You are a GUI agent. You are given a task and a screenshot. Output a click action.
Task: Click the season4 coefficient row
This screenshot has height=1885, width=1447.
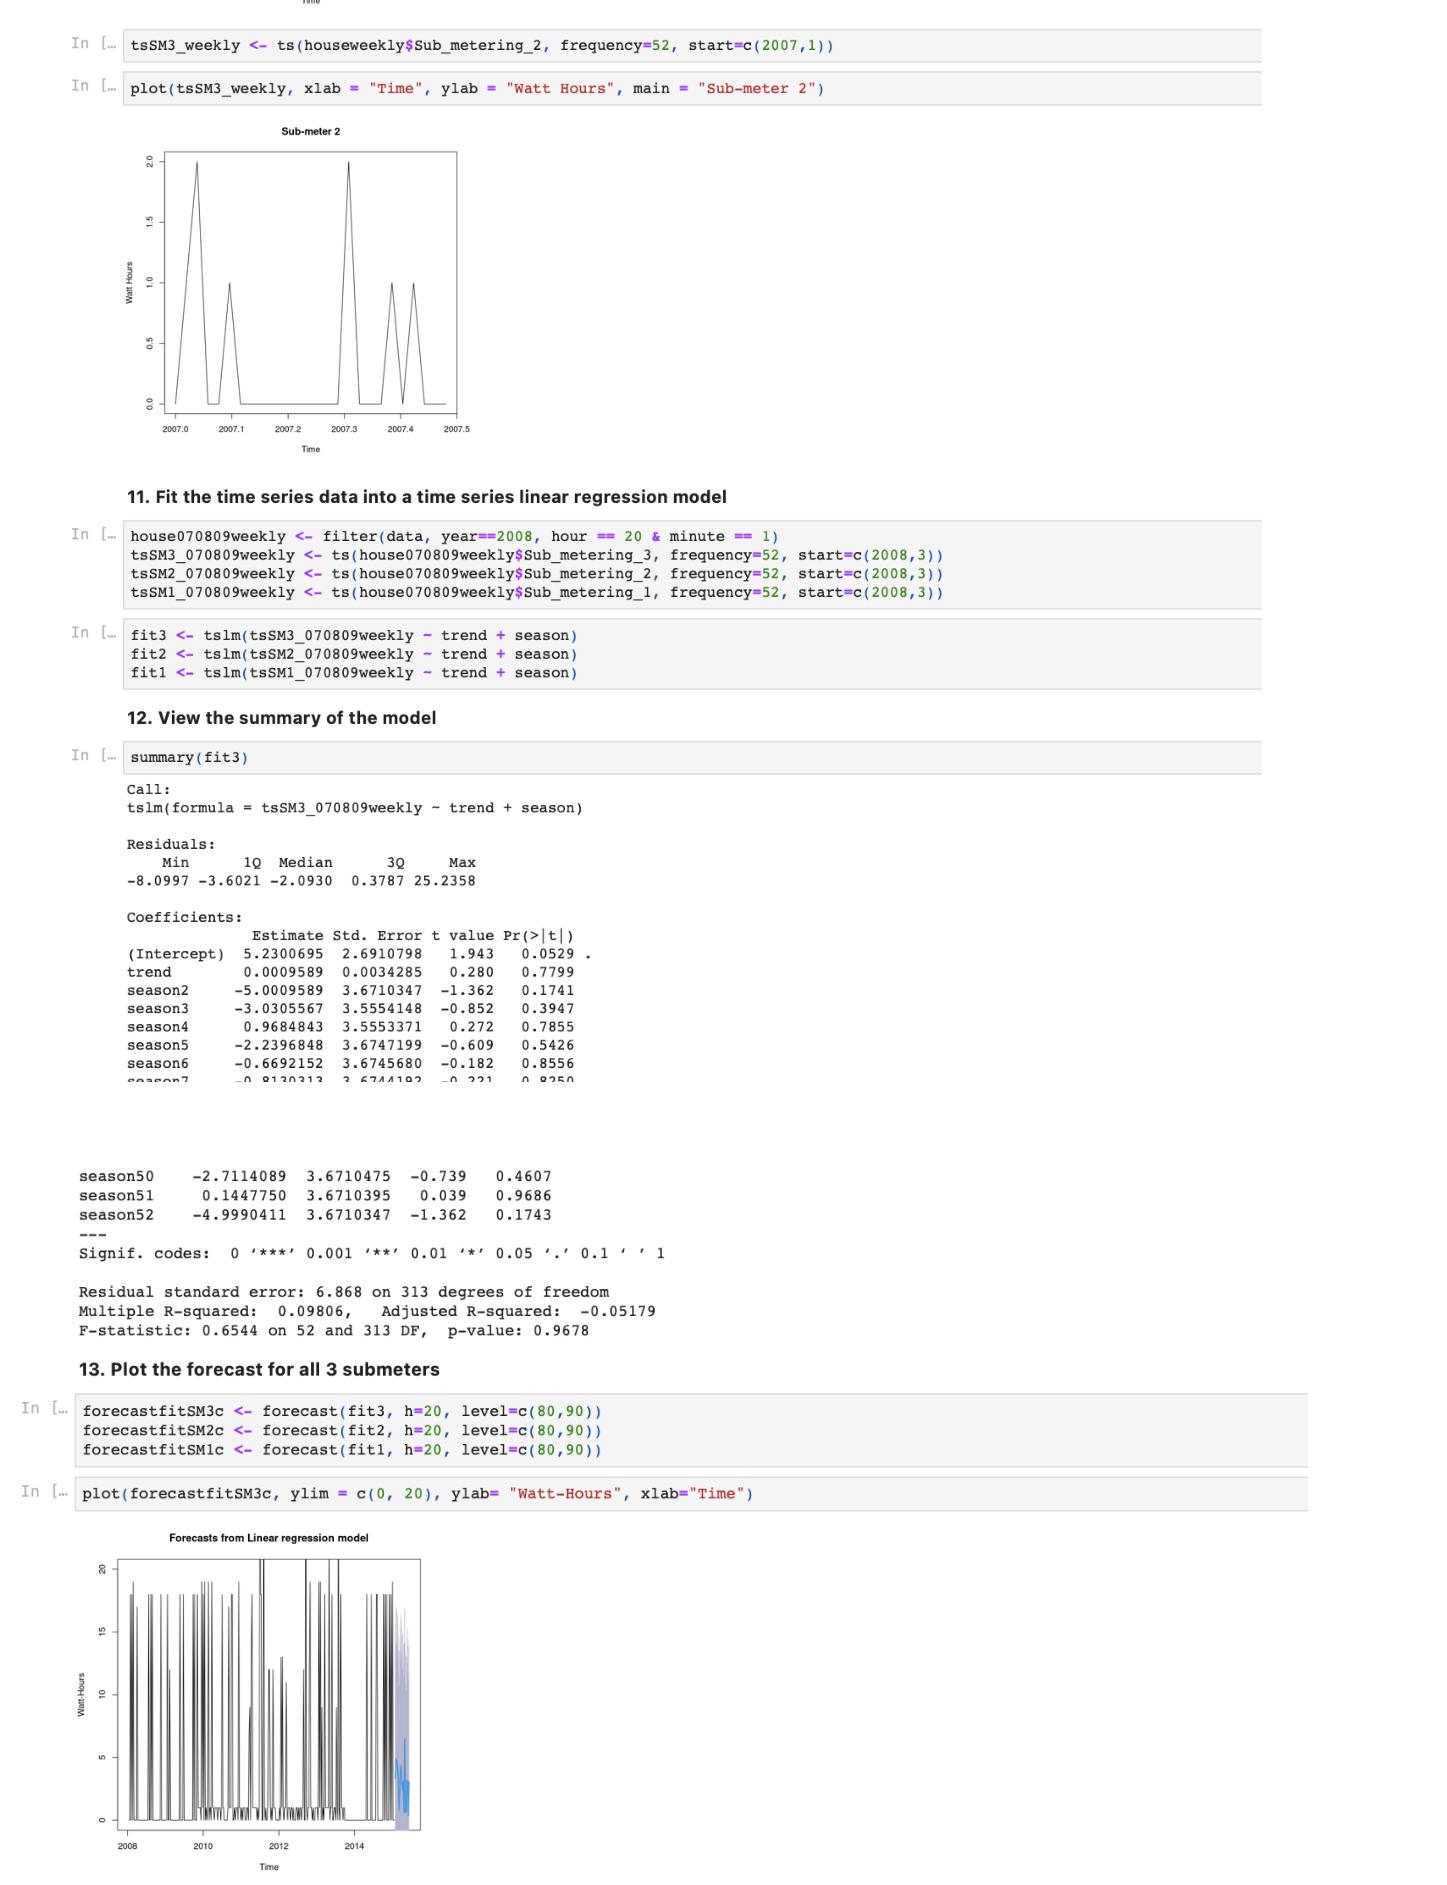[351, 1027]
